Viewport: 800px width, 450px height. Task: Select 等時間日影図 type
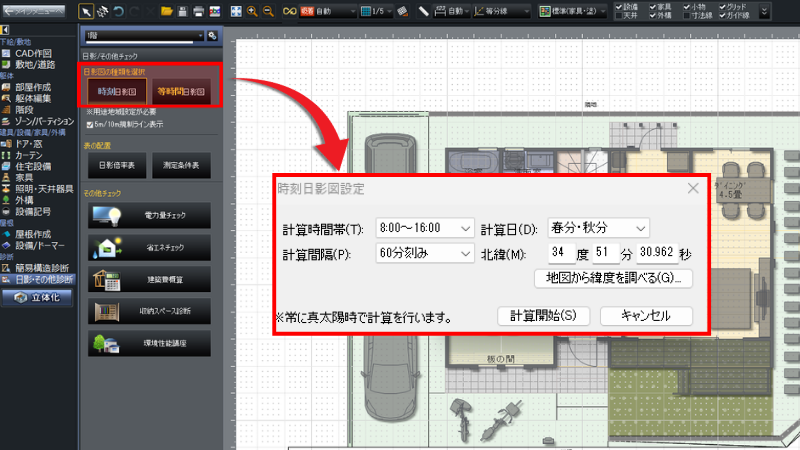181,91
